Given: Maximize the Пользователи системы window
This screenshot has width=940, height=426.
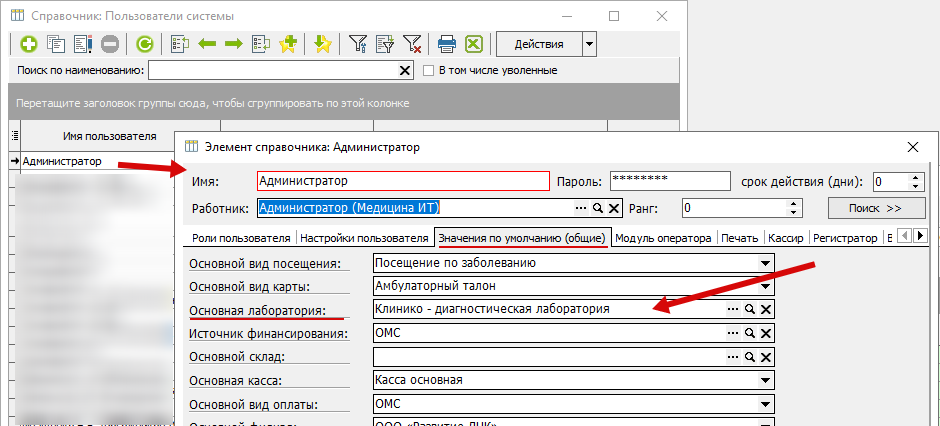Looking at the screenshot, I should point(613,16).
